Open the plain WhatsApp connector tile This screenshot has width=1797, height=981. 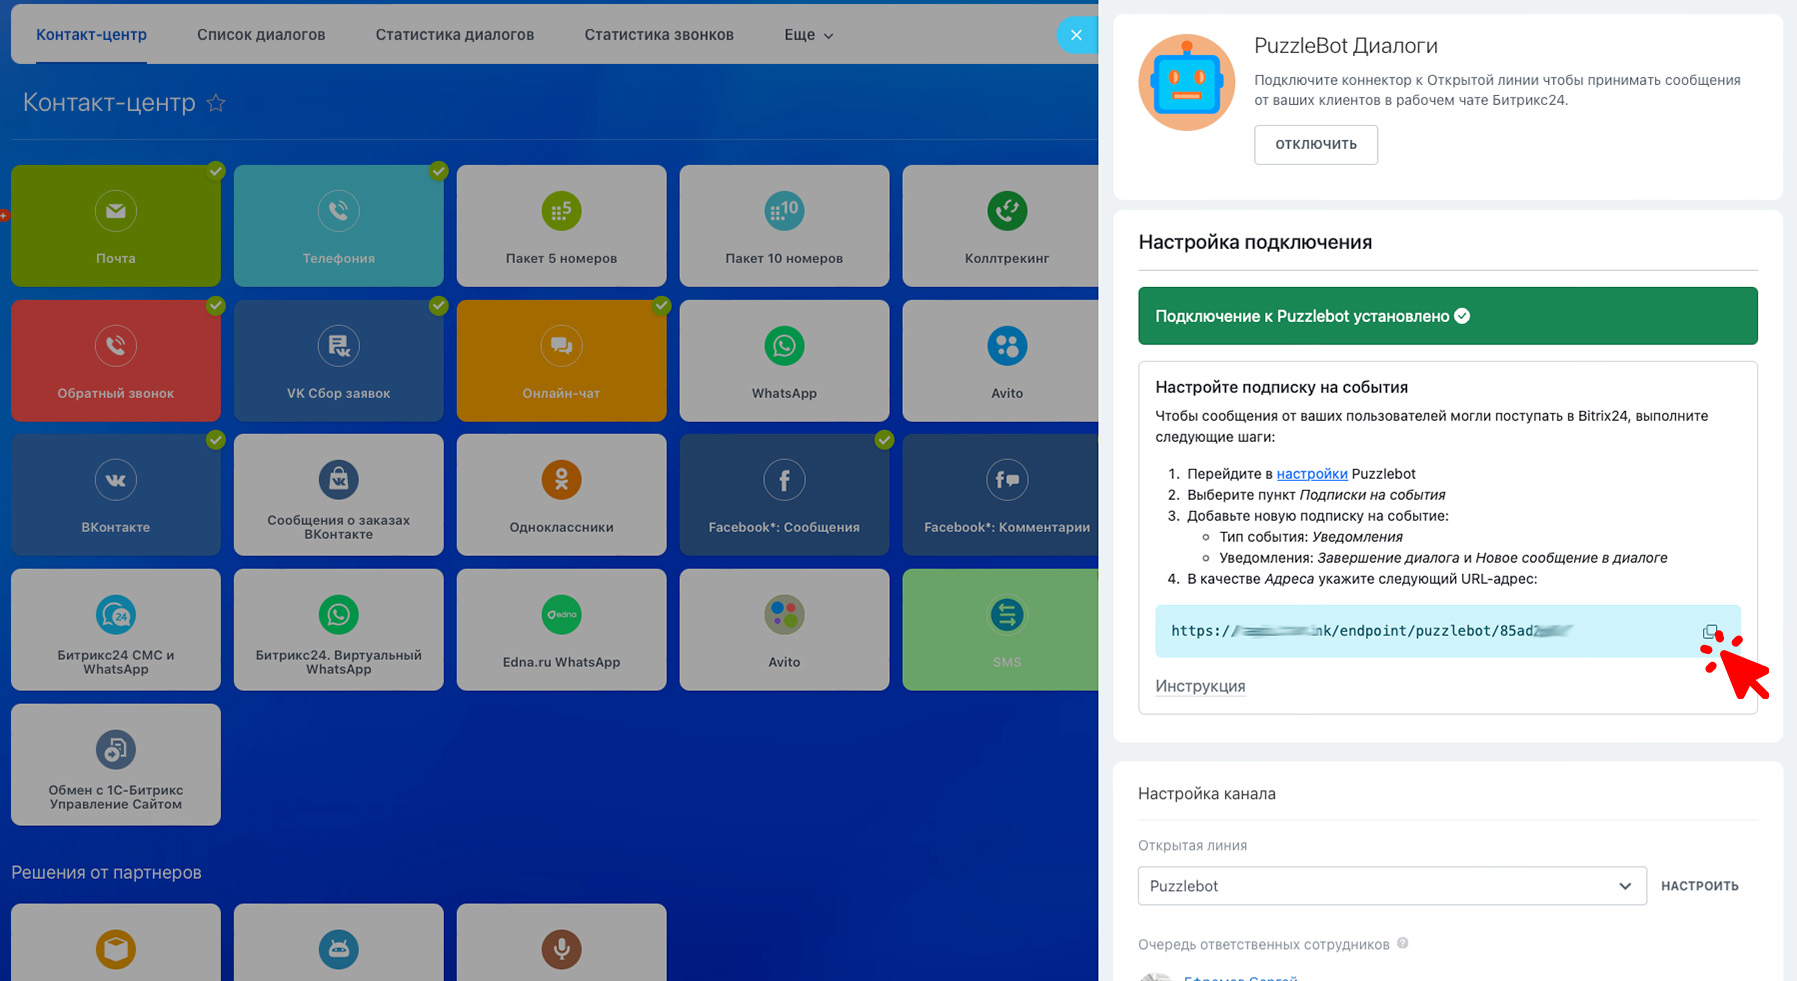point(785,361)
